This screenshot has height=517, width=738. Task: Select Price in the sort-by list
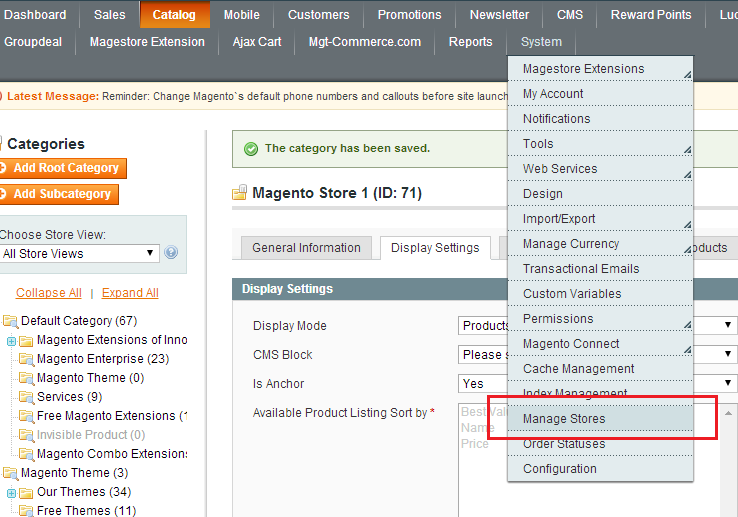474,444
